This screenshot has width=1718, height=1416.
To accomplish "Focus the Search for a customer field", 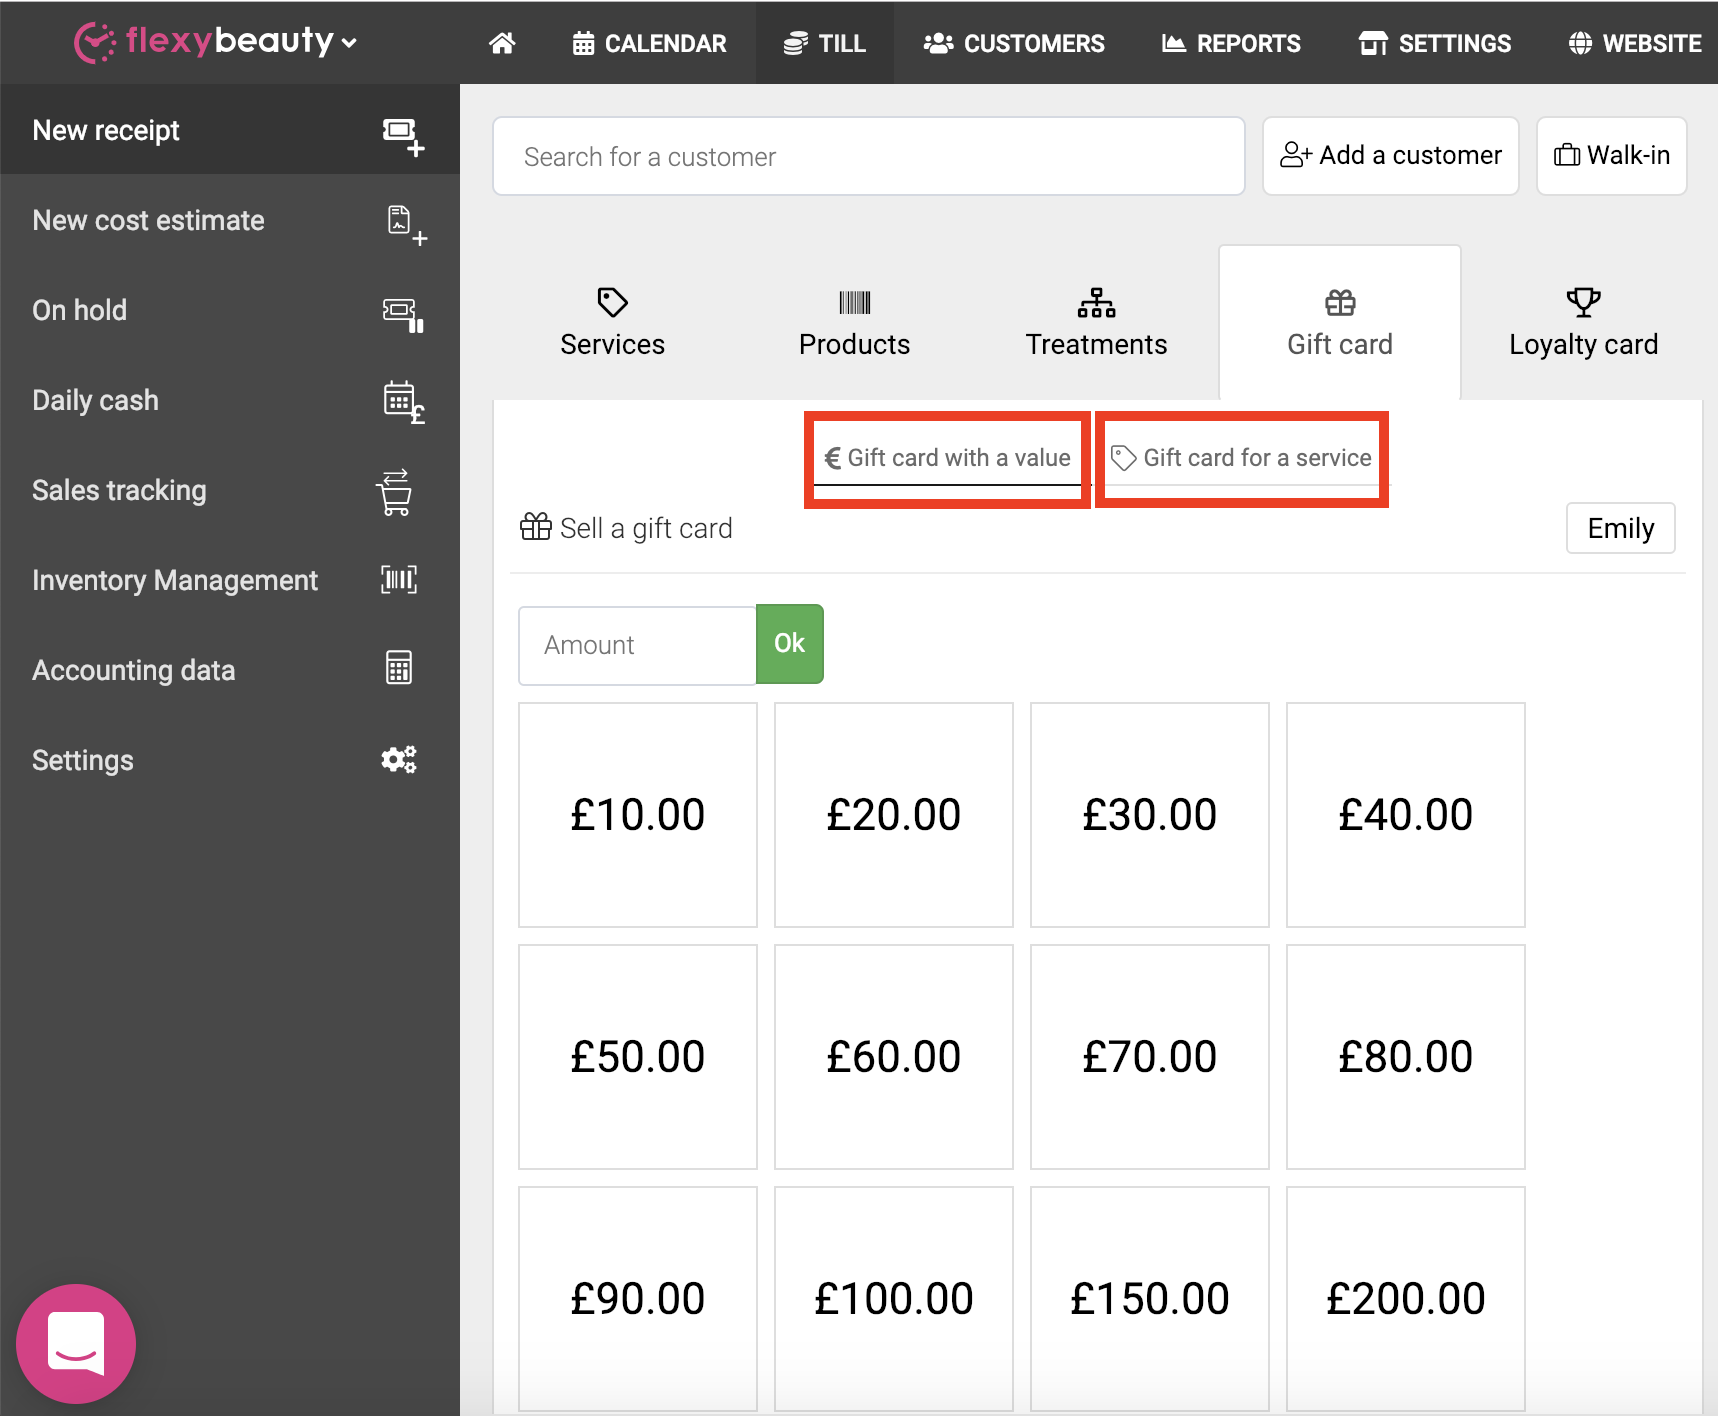I will [869, 156].
